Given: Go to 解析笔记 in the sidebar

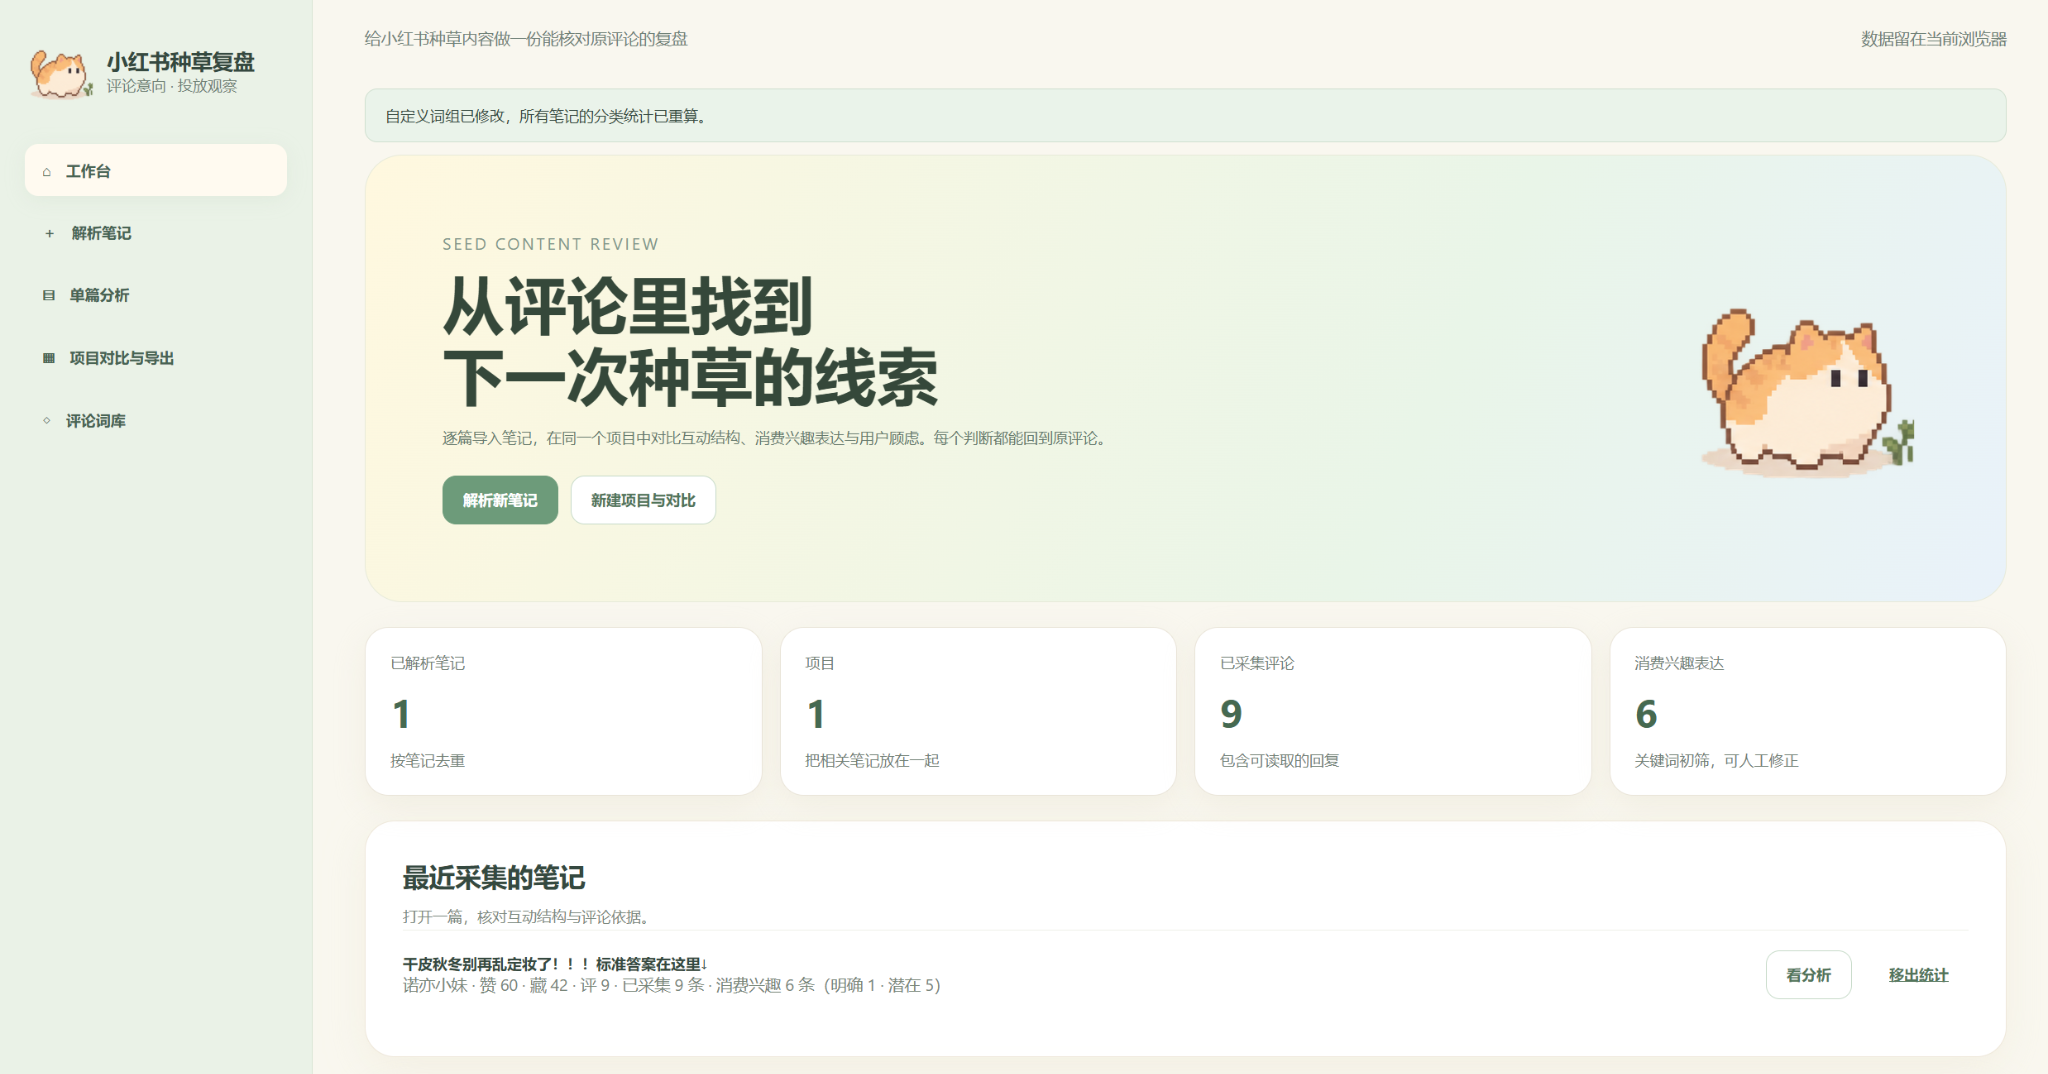Looking at the screenshot, I should pyautogui.click(x=156, y=233).
